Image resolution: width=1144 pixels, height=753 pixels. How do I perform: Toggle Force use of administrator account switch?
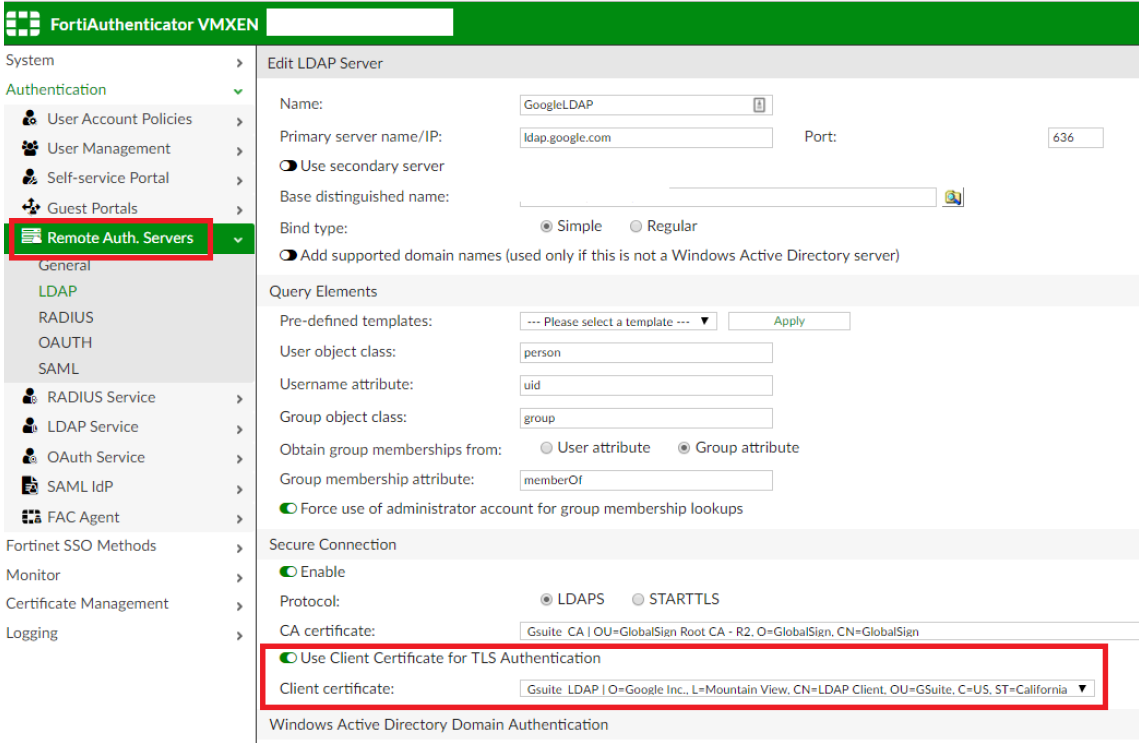(x=288, y=509)
